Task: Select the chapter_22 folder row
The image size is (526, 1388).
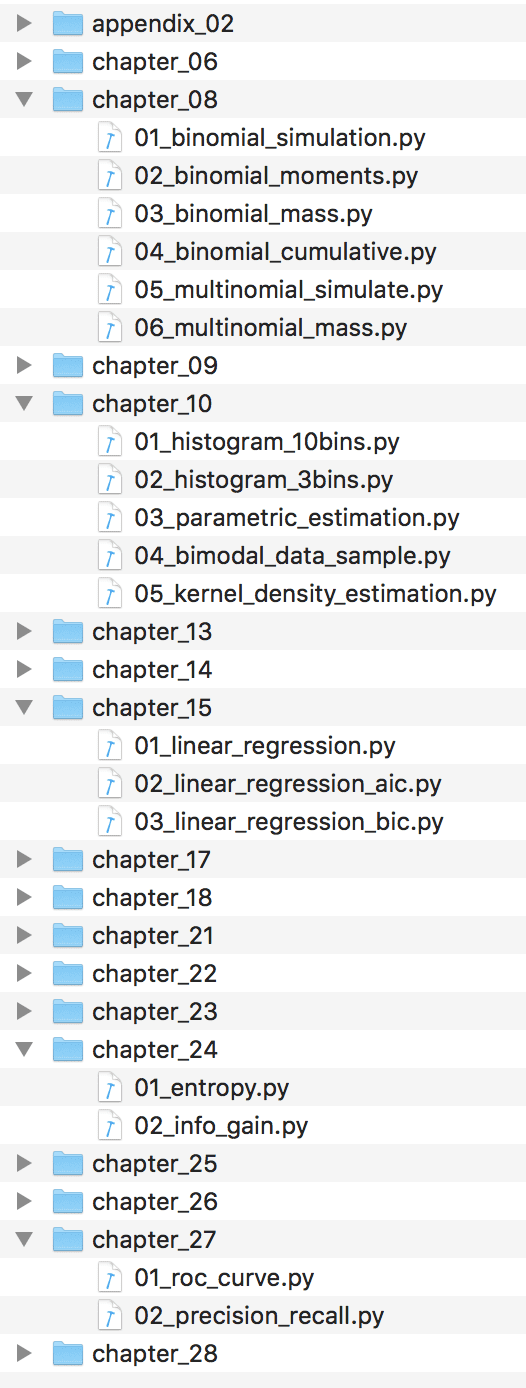Action: pyautogui.click(x=263, y=974)
